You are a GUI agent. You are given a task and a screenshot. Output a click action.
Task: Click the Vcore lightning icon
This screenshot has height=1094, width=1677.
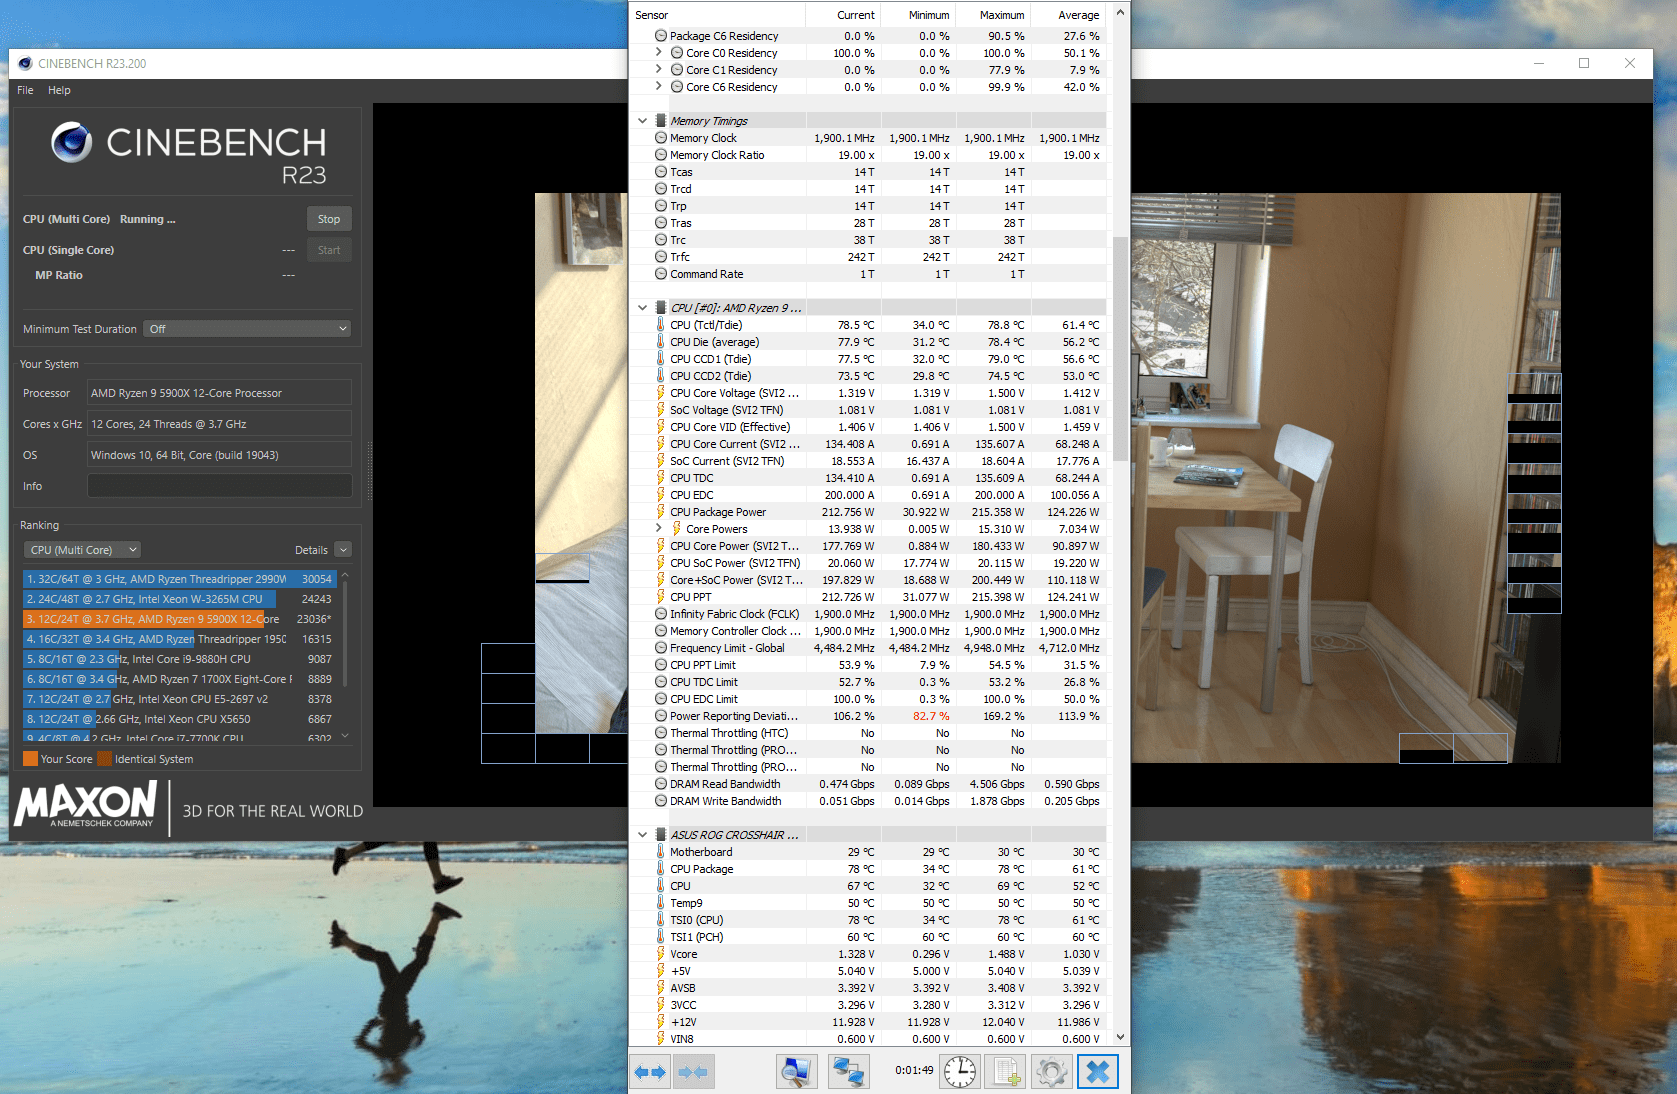pos(660,954)
